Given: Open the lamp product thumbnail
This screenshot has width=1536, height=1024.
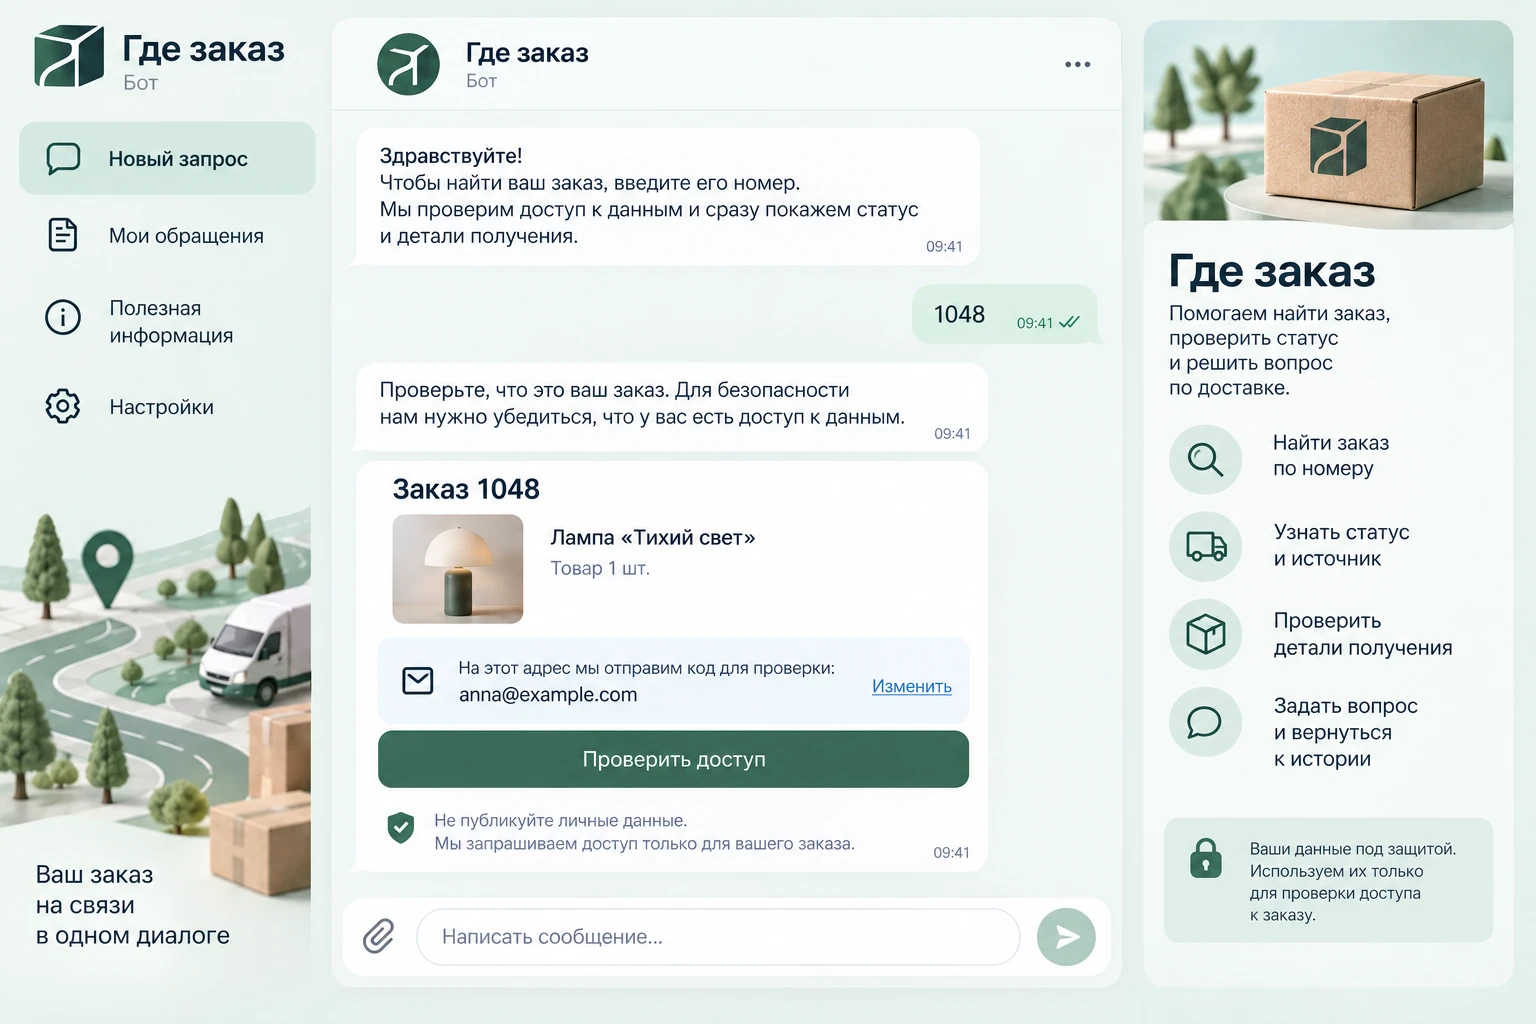Looking at the screenshot, I should point(458,569).
